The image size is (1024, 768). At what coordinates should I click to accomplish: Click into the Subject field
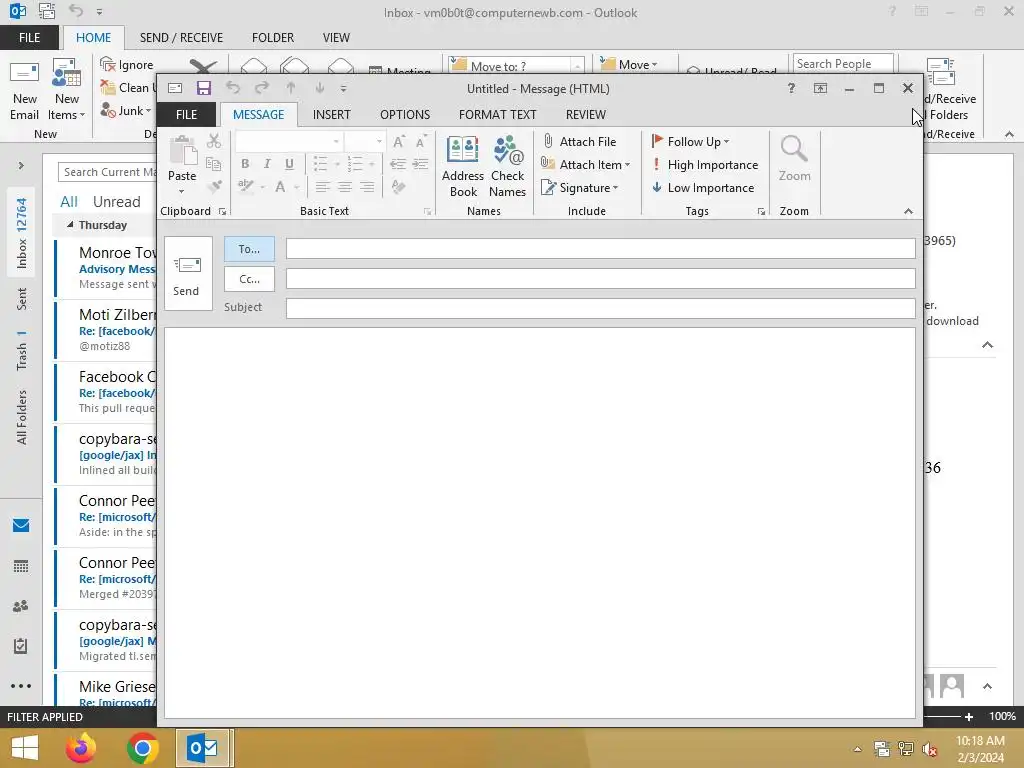coord(600,308)
